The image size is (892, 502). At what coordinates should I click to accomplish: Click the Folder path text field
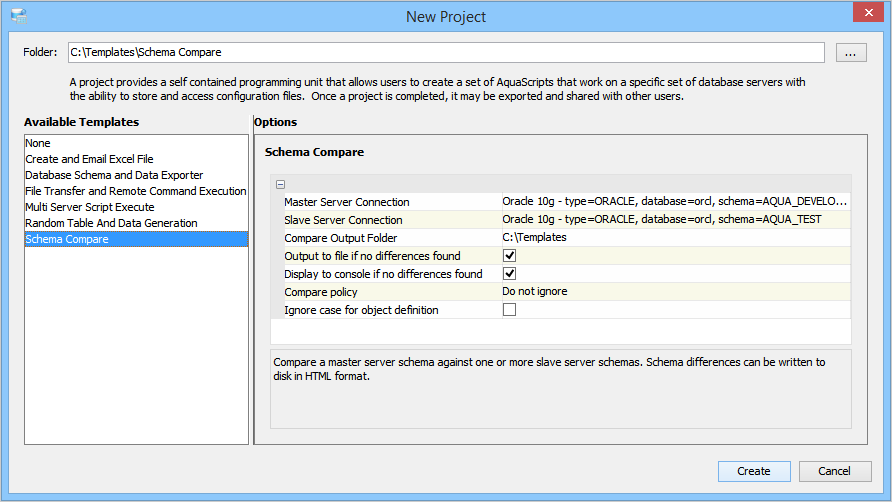point(445,52)
